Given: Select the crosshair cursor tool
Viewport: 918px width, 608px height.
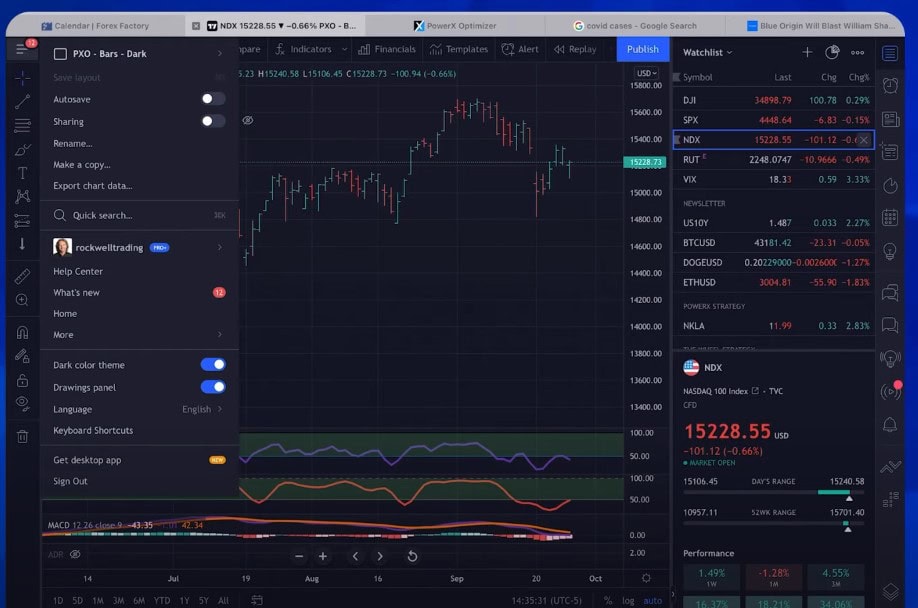Looking at the screenshot, I should click(22, 78).
